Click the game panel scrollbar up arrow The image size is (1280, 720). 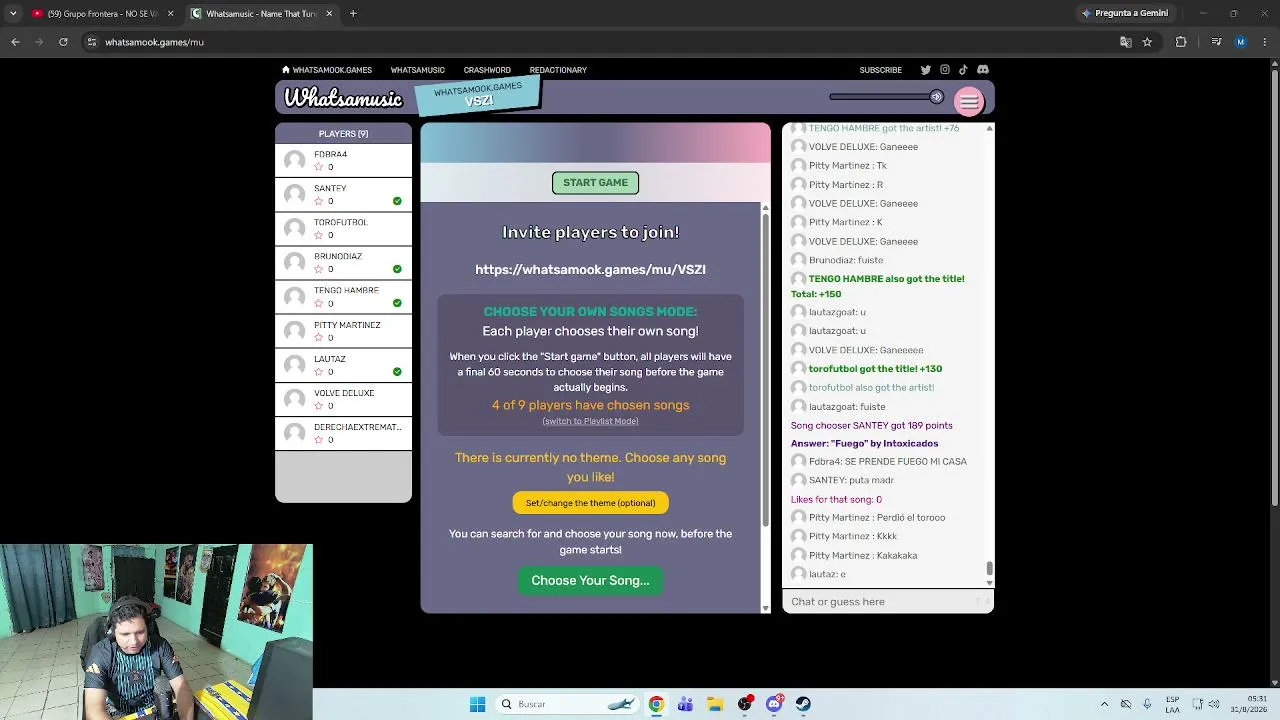[766, 208]
